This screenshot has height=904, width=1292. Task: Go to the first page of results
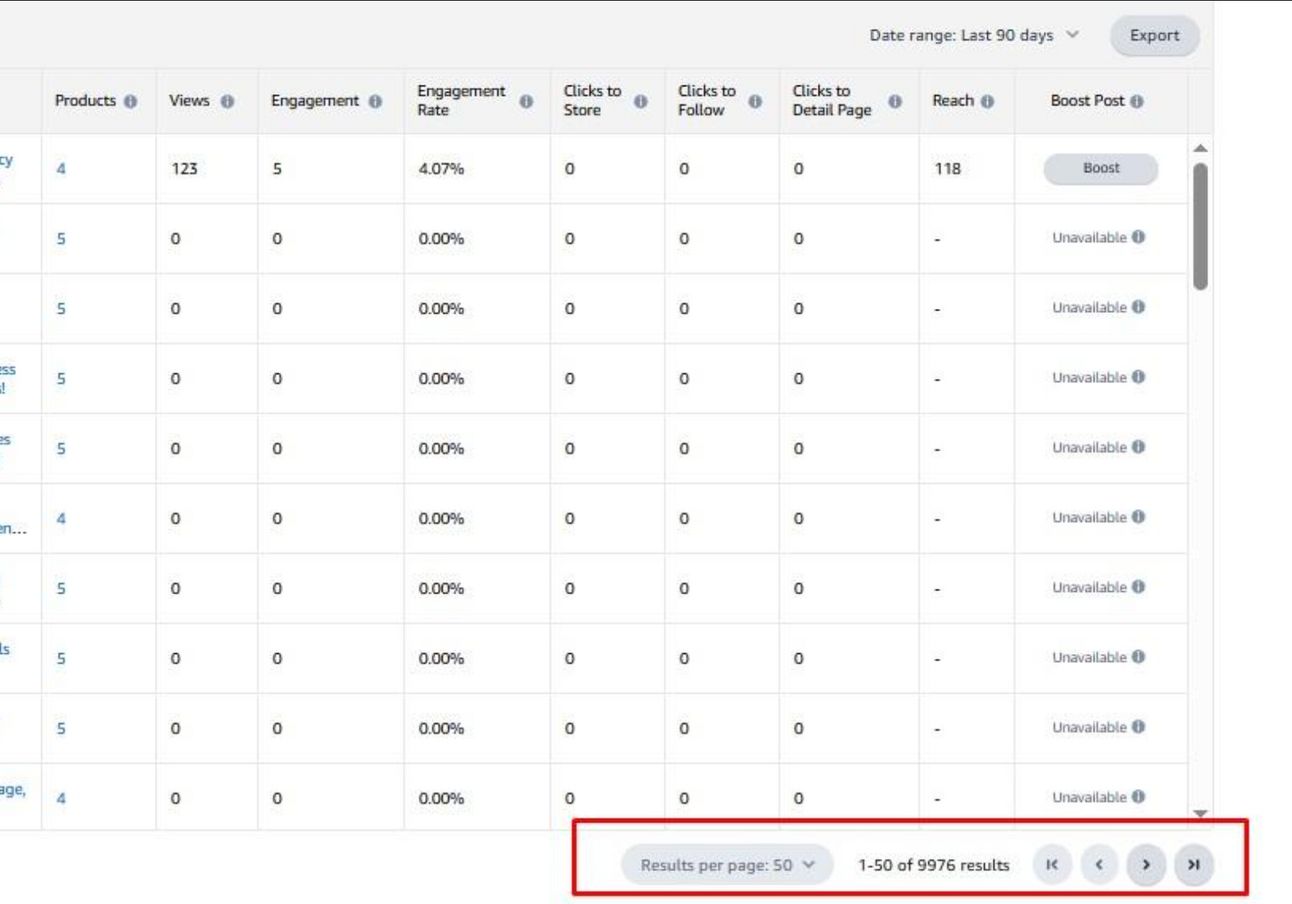click(1051, 865)
